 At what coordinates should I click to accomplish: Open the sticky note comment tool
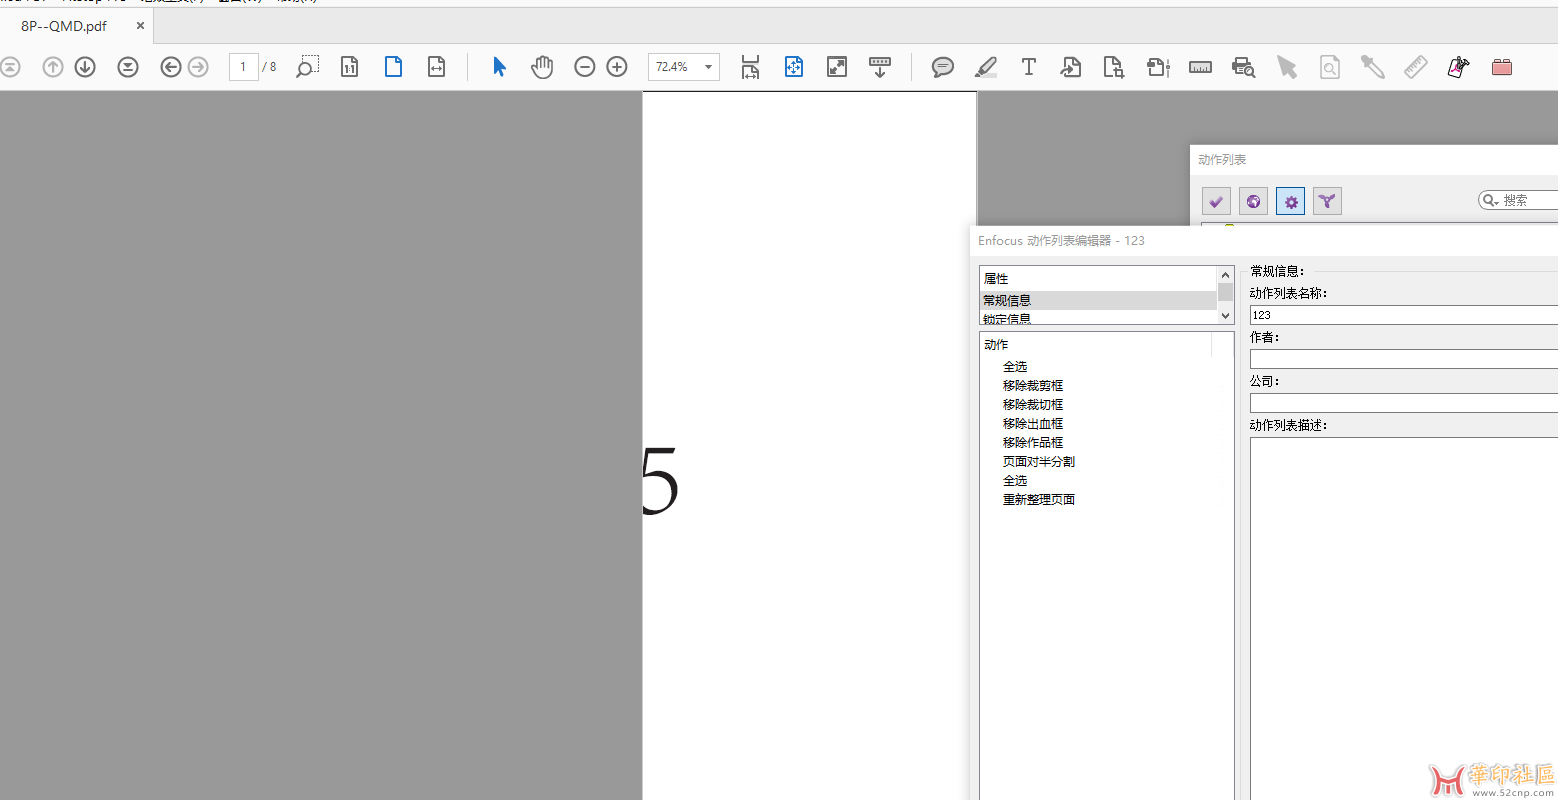pos(942,67)
